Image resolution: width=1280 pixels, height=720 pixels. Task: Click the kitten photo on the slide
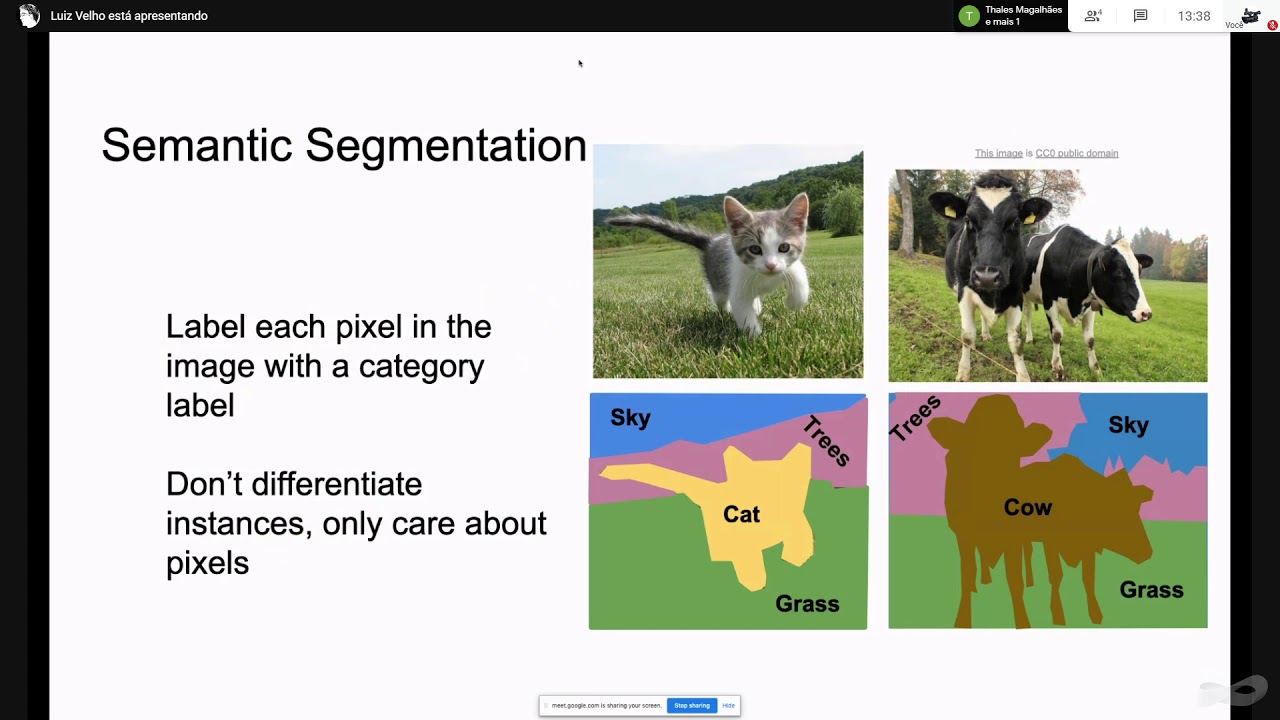tap(728, 262)
